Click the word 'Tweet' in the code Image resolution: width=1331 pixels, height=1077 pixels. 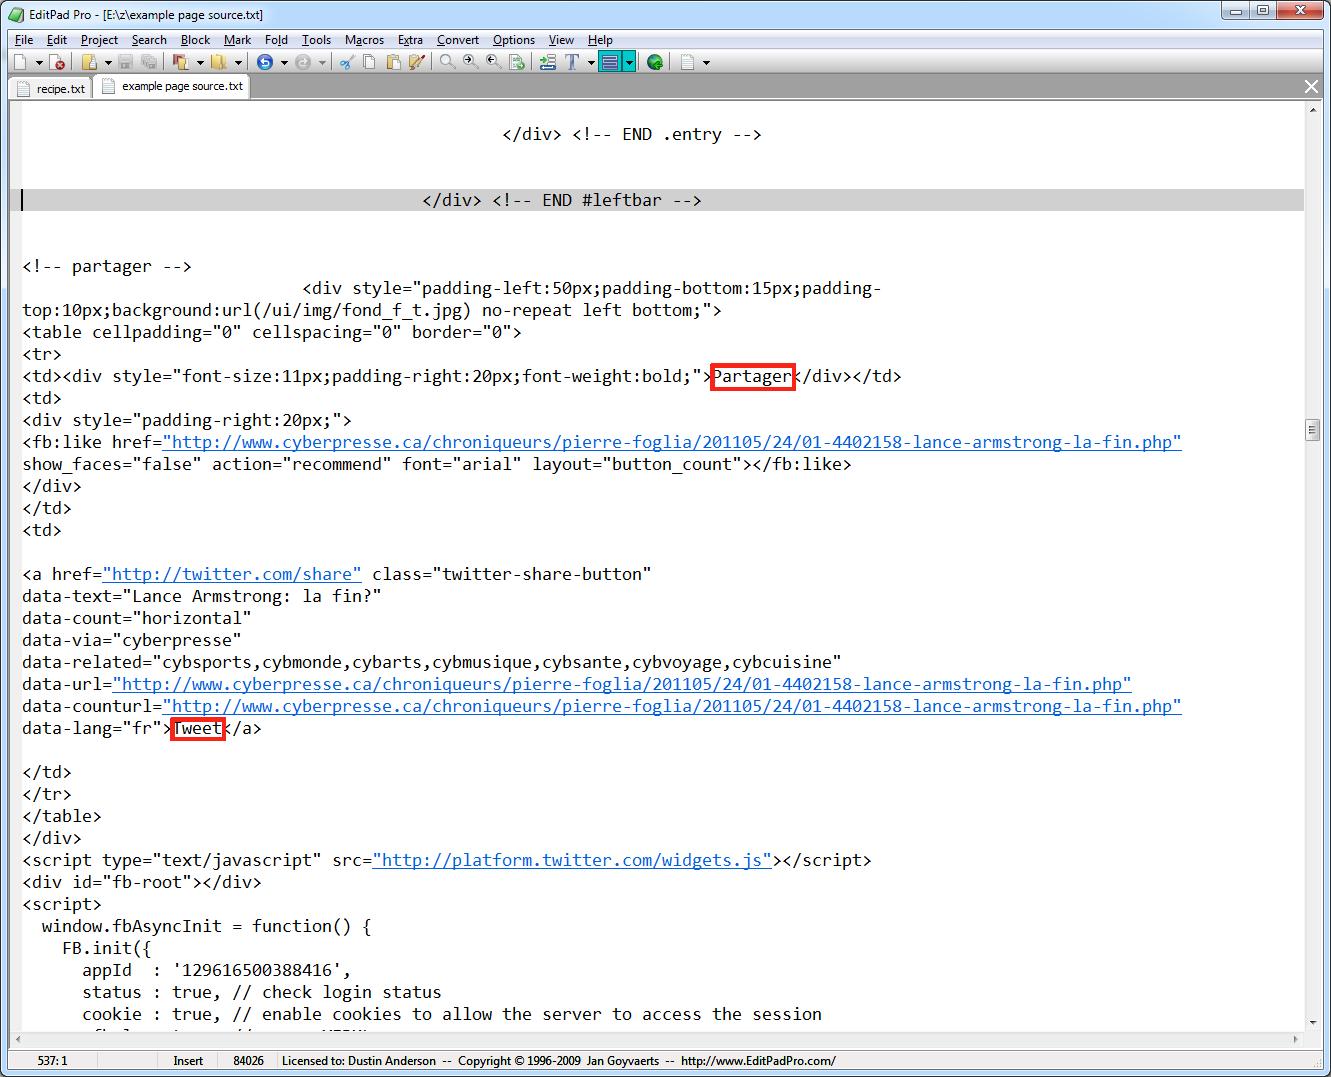point(197,728)
